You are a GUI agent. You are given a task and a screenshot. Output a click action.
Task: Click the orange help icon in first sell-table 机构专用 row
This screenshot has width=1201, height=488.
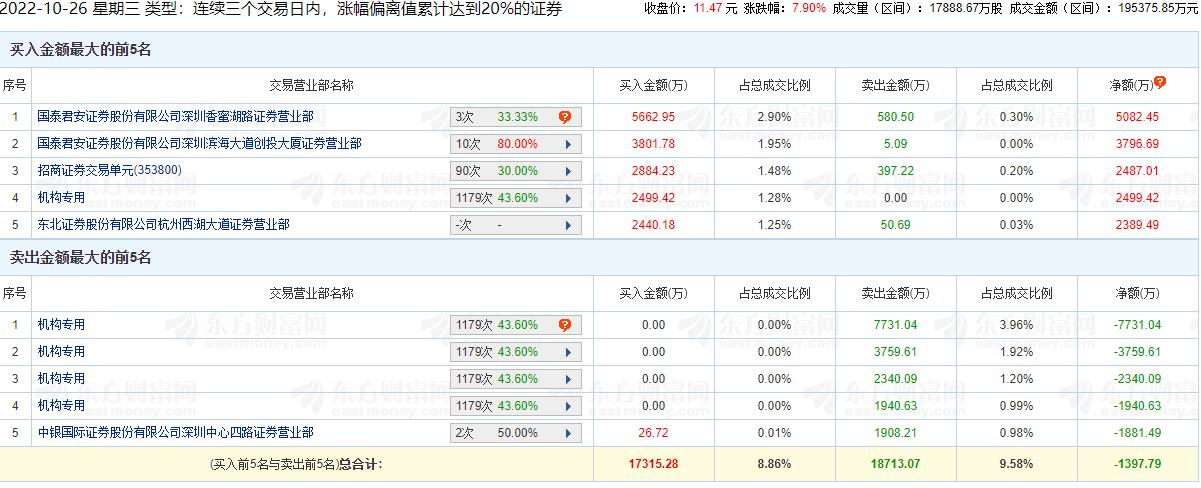565,325
